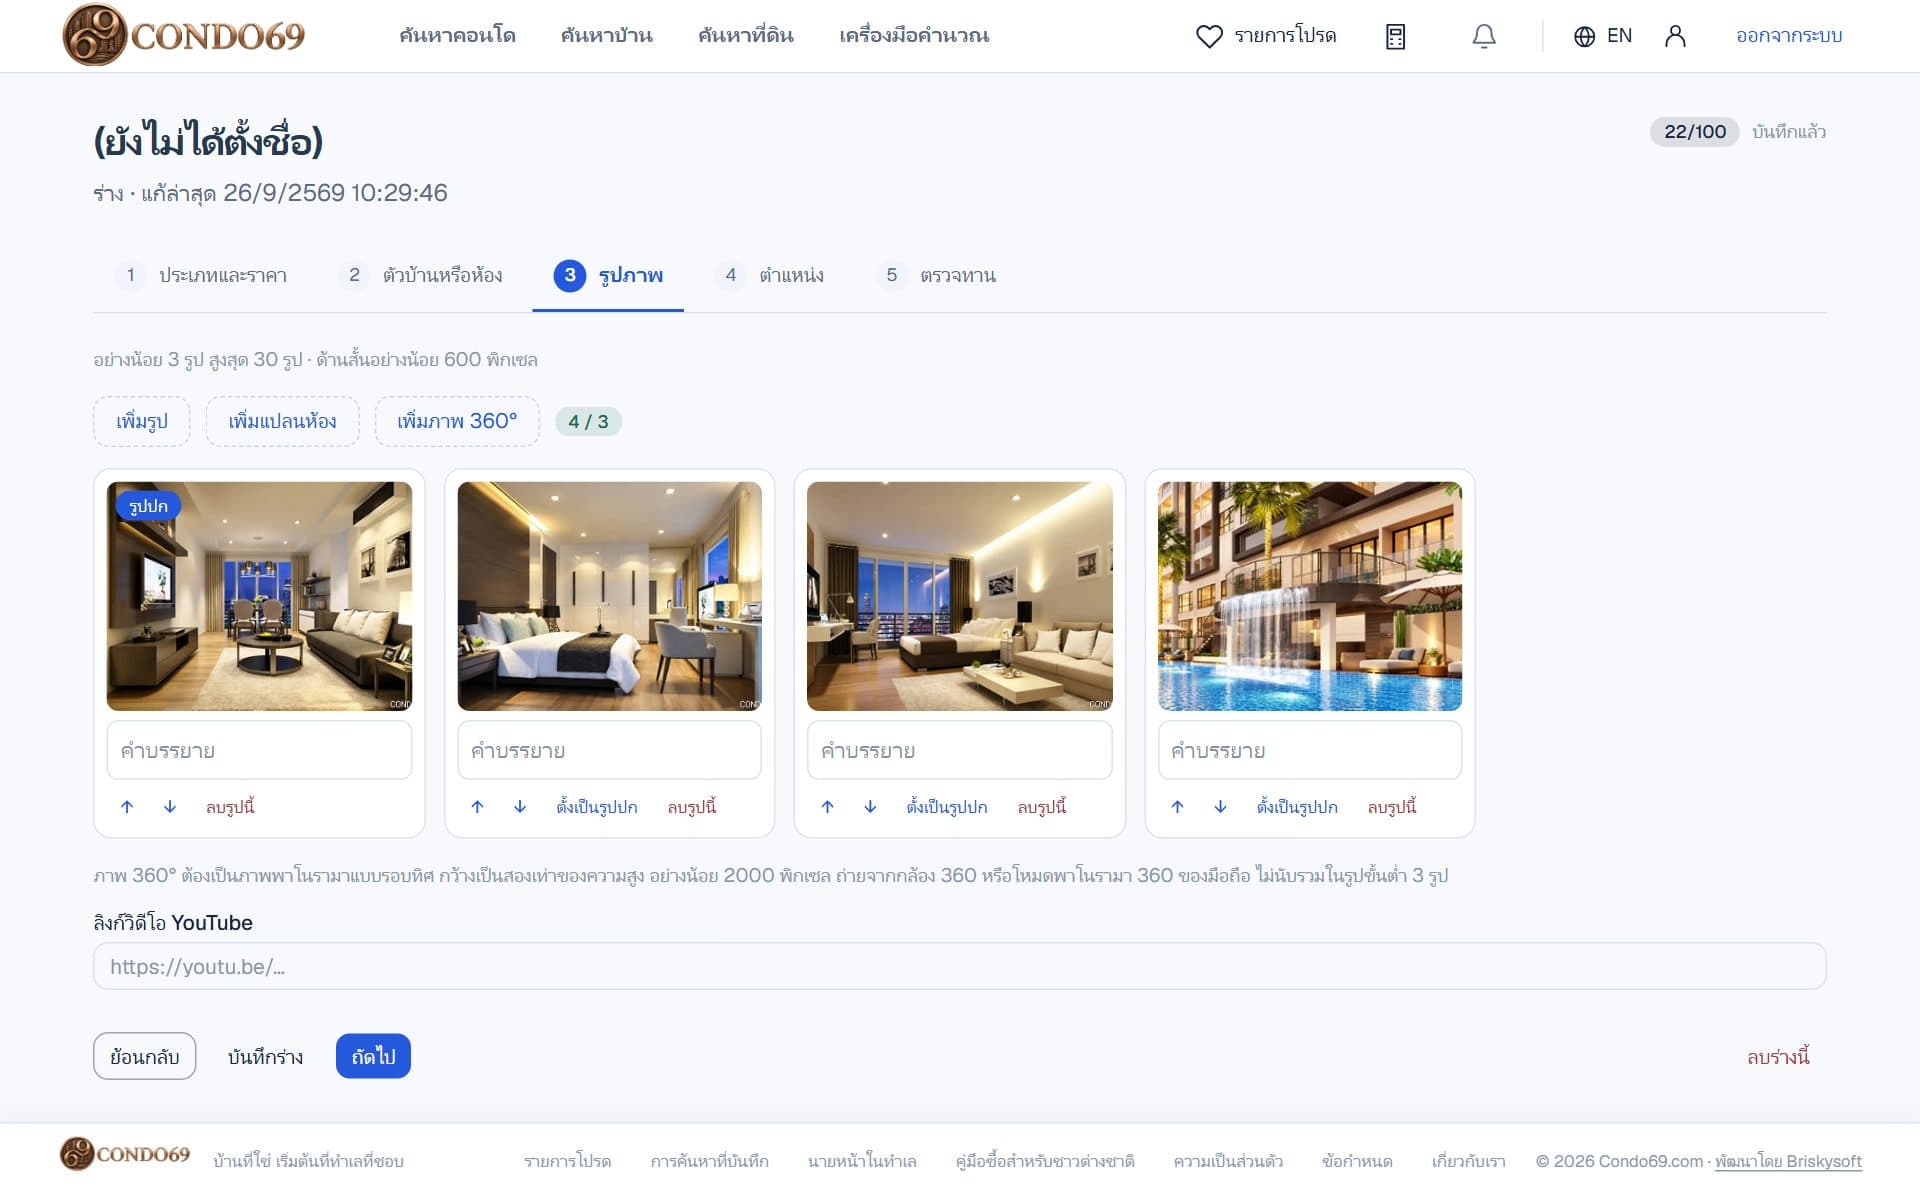This screenshot has width=1920, height=1200.
Task: Switch to step 1 ประเภทและราคา tab
Action: [201, 275]
